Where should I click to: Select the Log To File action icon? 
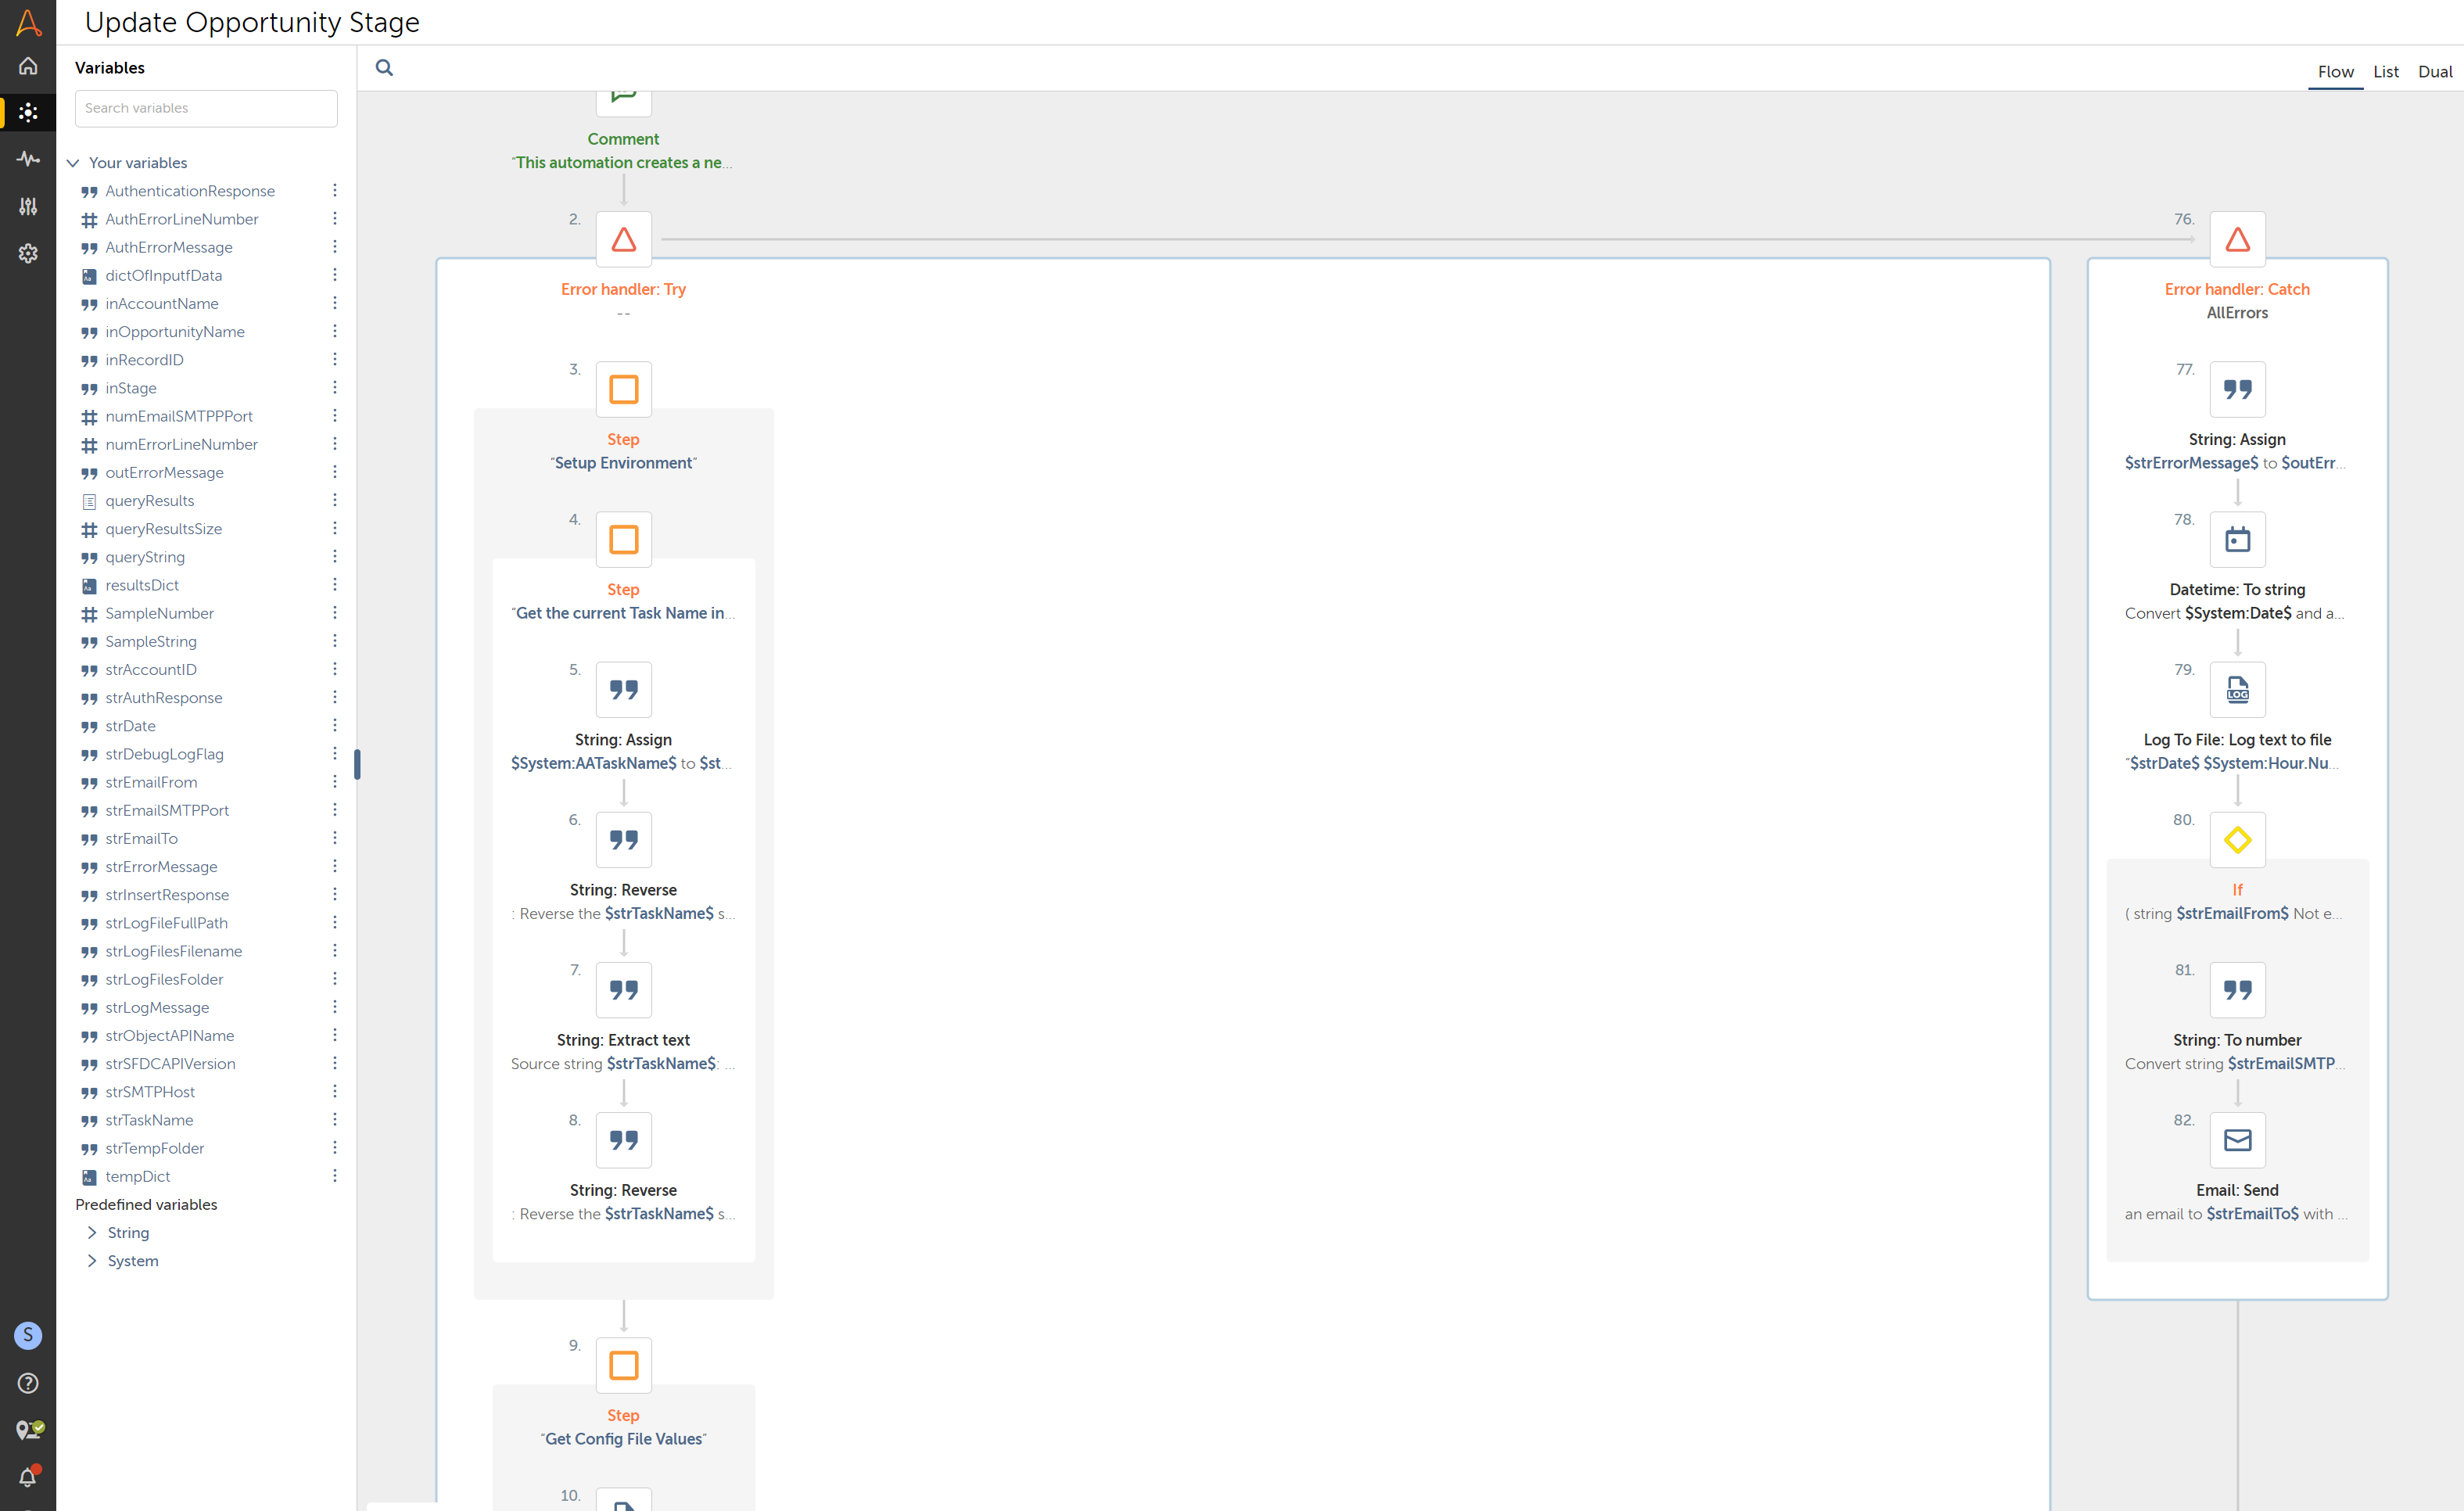pos(2237,690)
